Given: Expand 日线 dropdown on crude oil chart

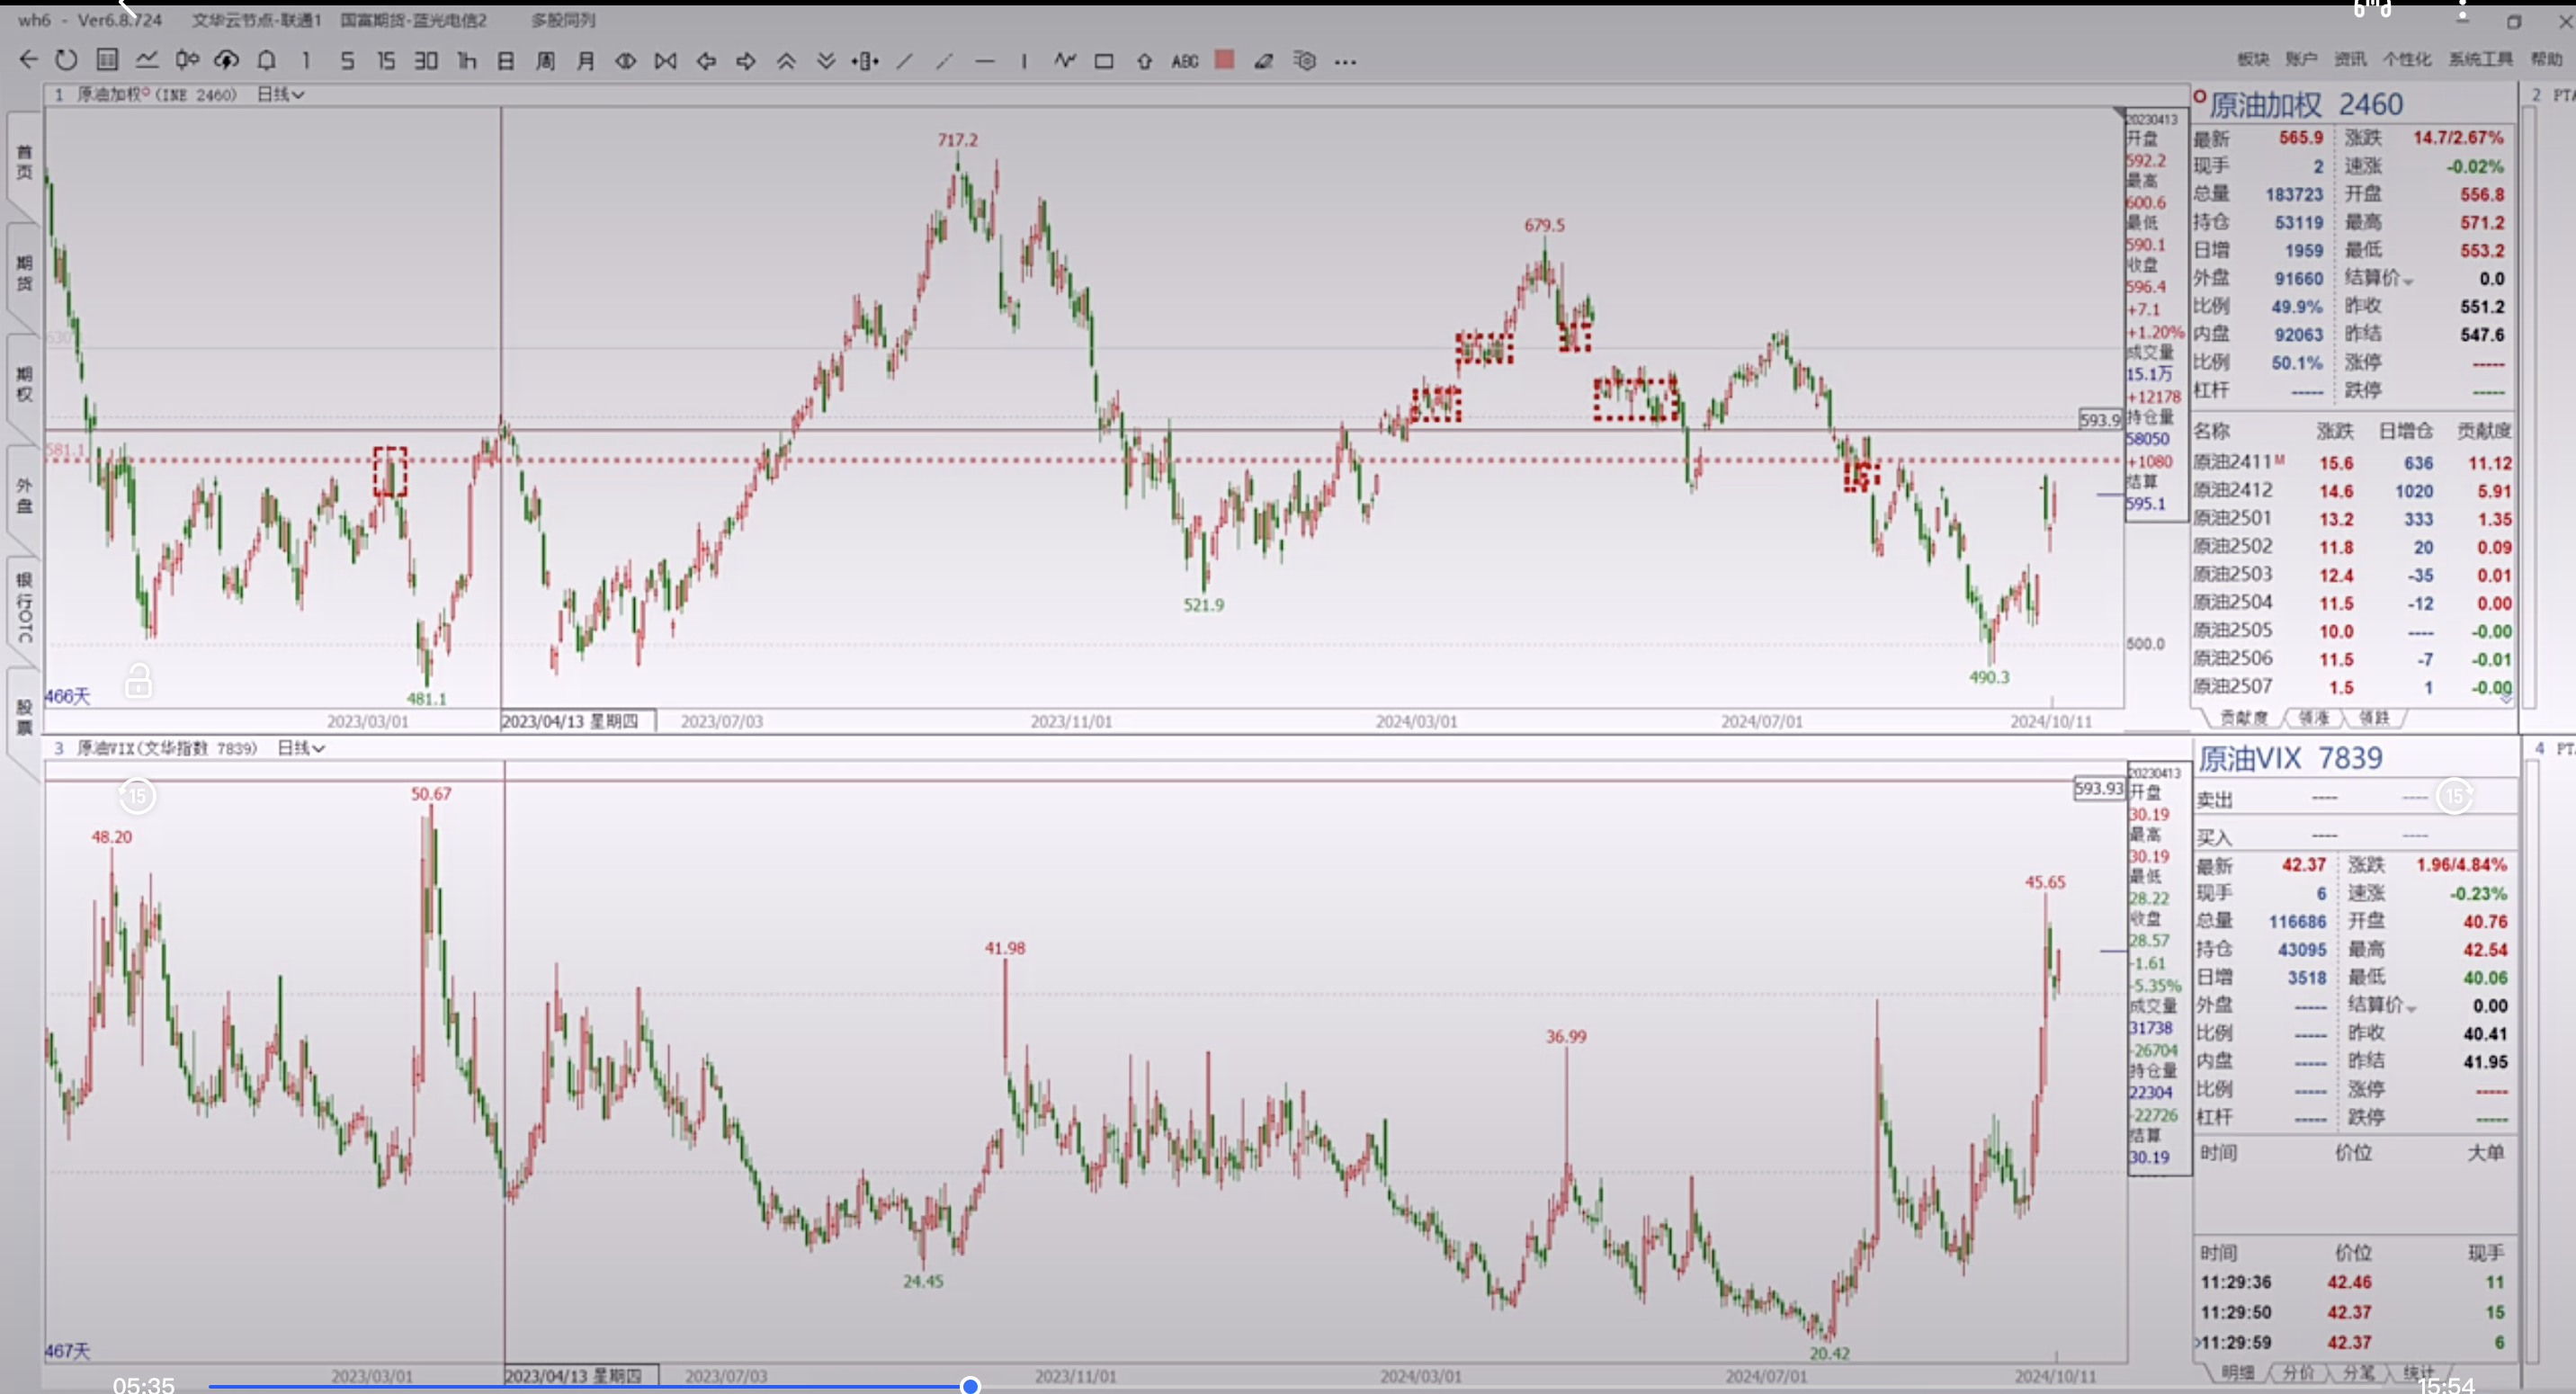Looking at the screenshot, I should [281, 94].
